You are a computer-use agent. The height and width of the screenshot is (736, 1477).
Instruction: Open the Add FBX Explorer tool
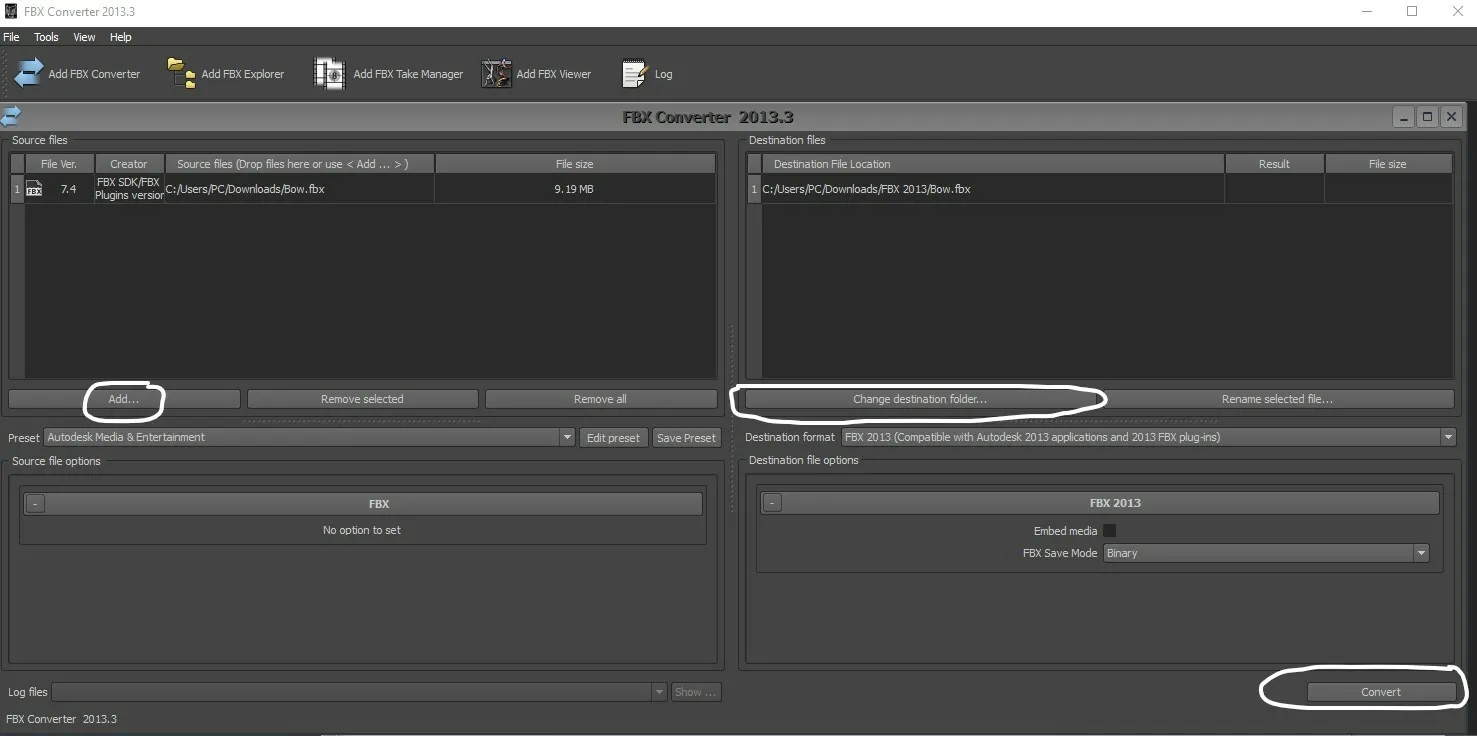click(181, 73)
